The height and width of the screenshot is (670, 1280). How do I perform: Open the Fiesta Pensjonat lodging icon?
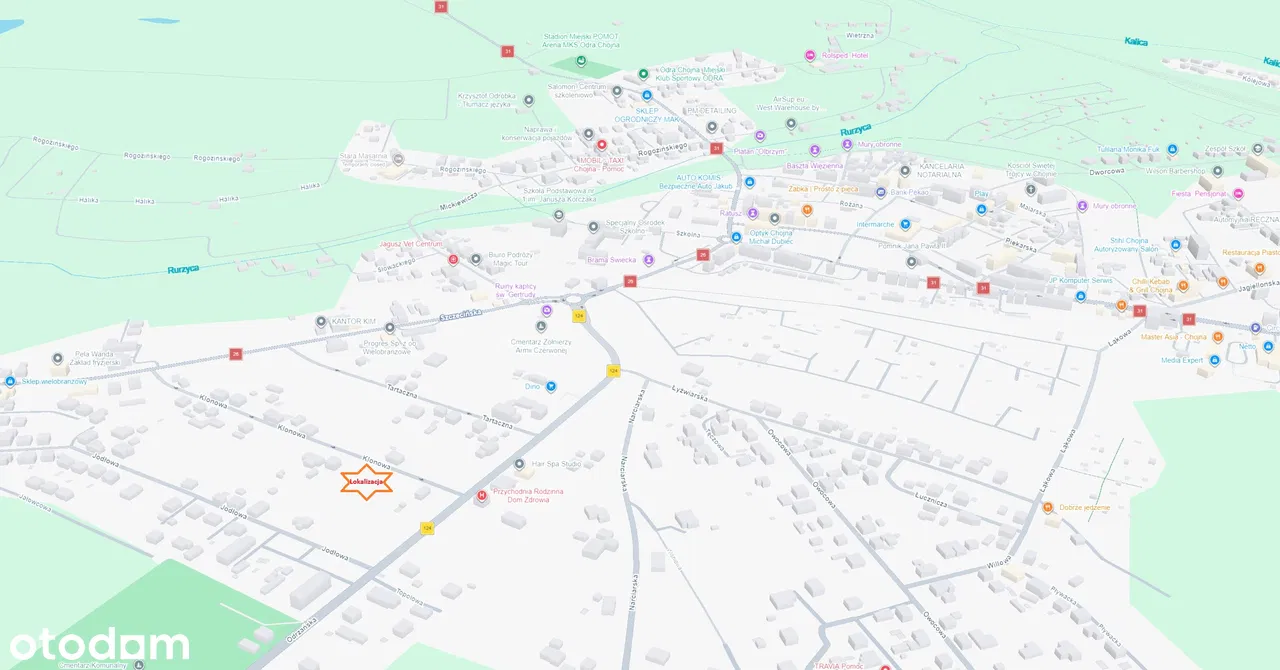click(x=1238, y=193)
